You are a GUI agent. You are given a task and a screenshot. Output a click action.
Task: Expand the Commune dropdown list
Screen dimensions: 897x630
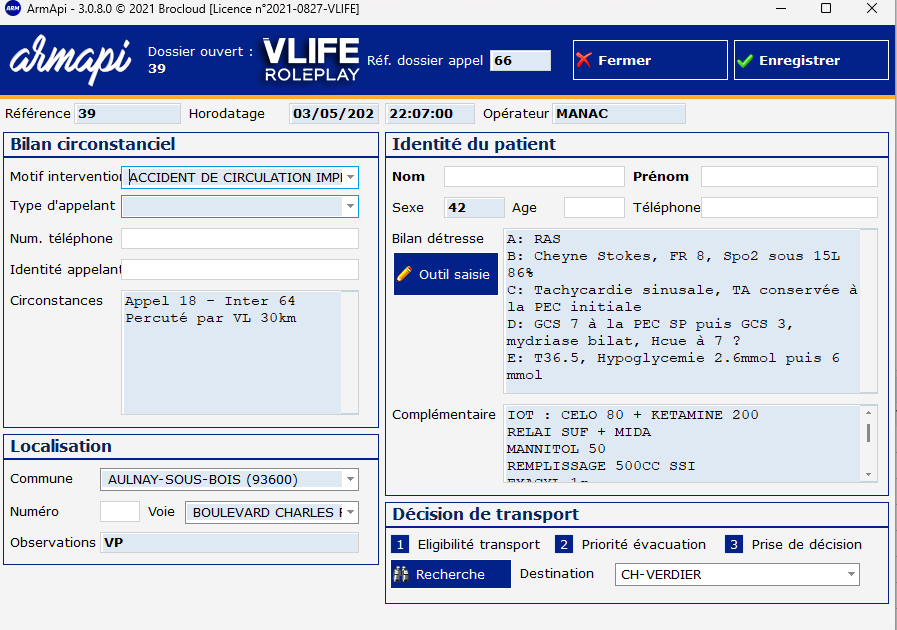[x=350, y=479]
